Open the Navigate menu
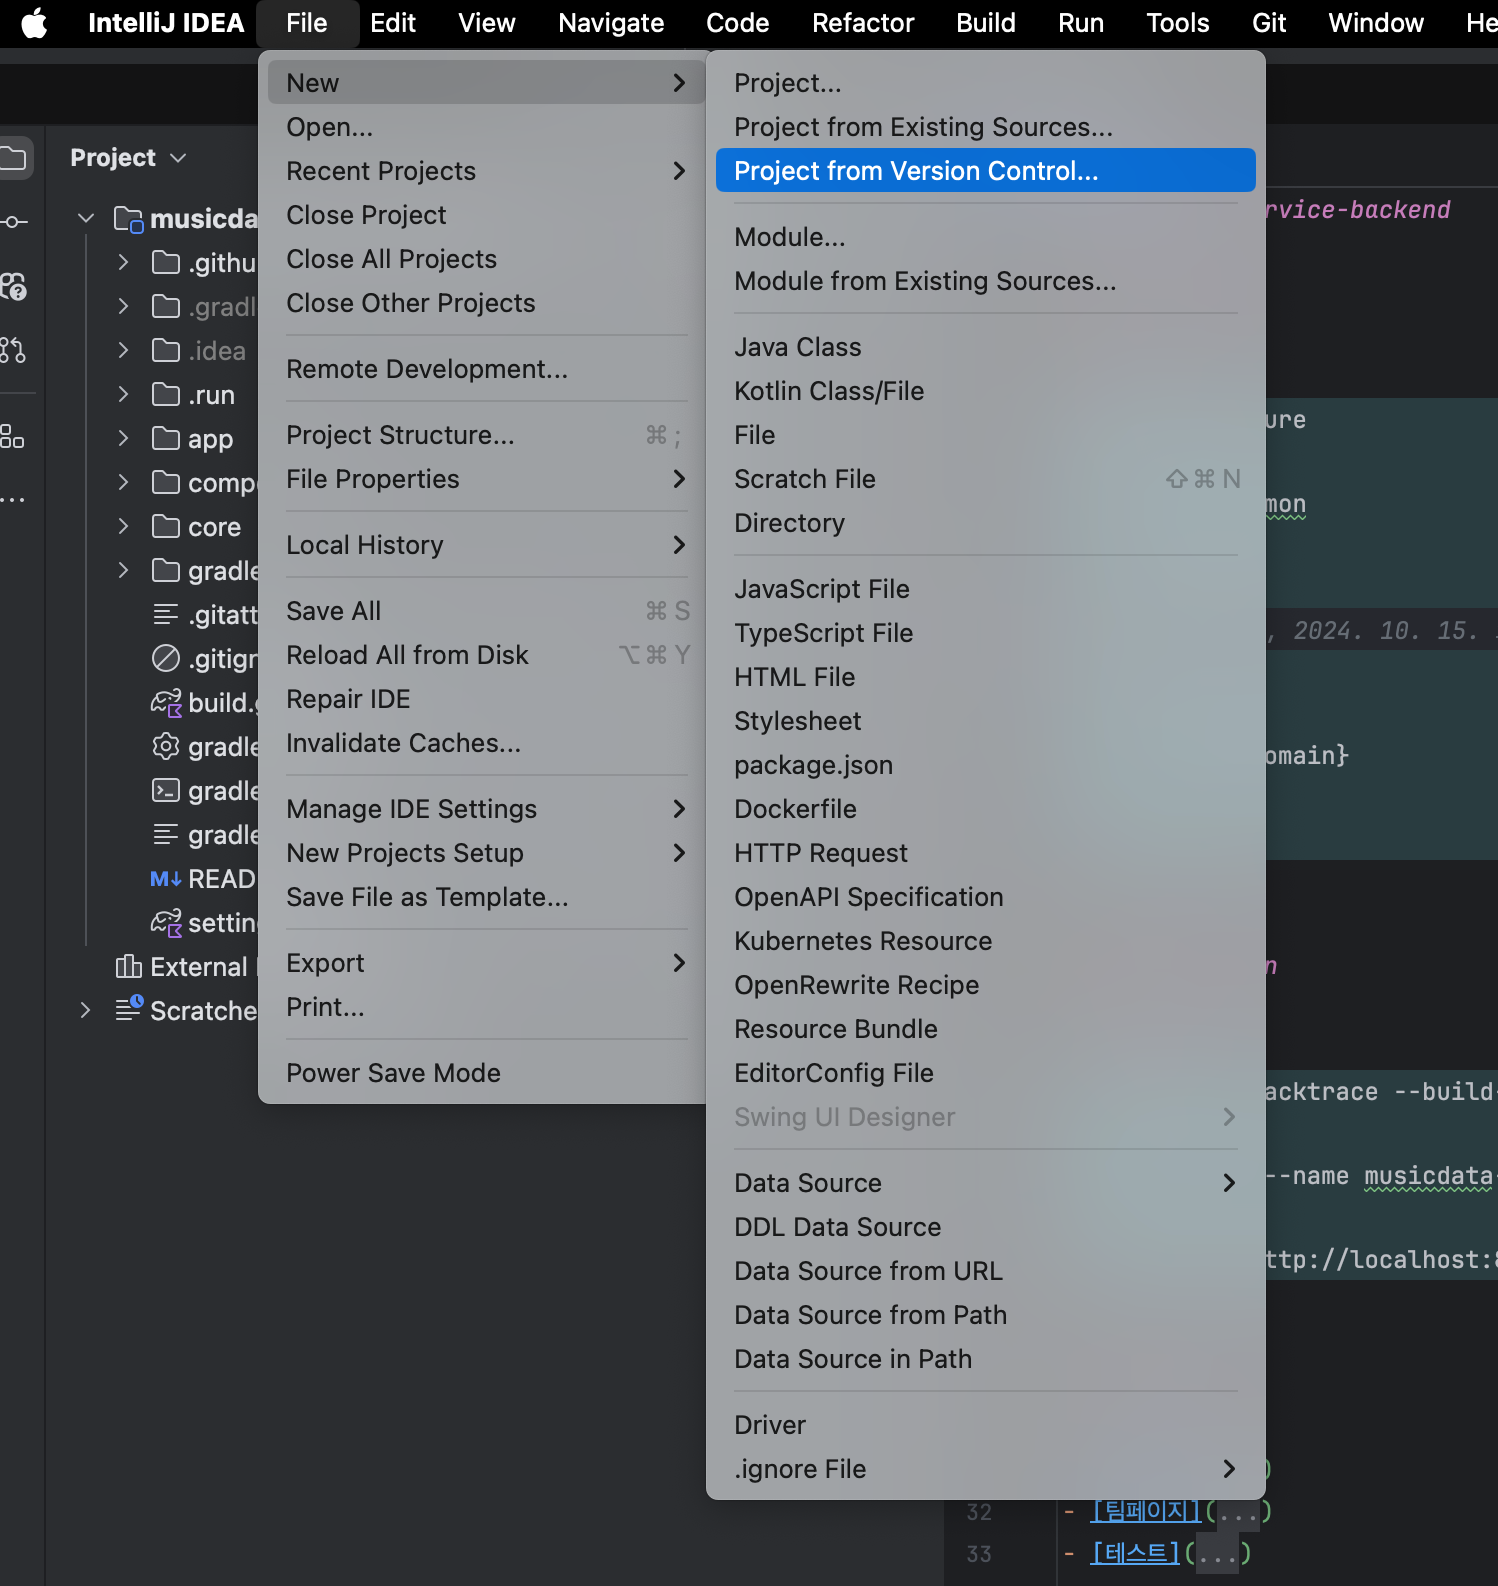Viewport: 1498px width, 1586px height. [x=611, y=23]
